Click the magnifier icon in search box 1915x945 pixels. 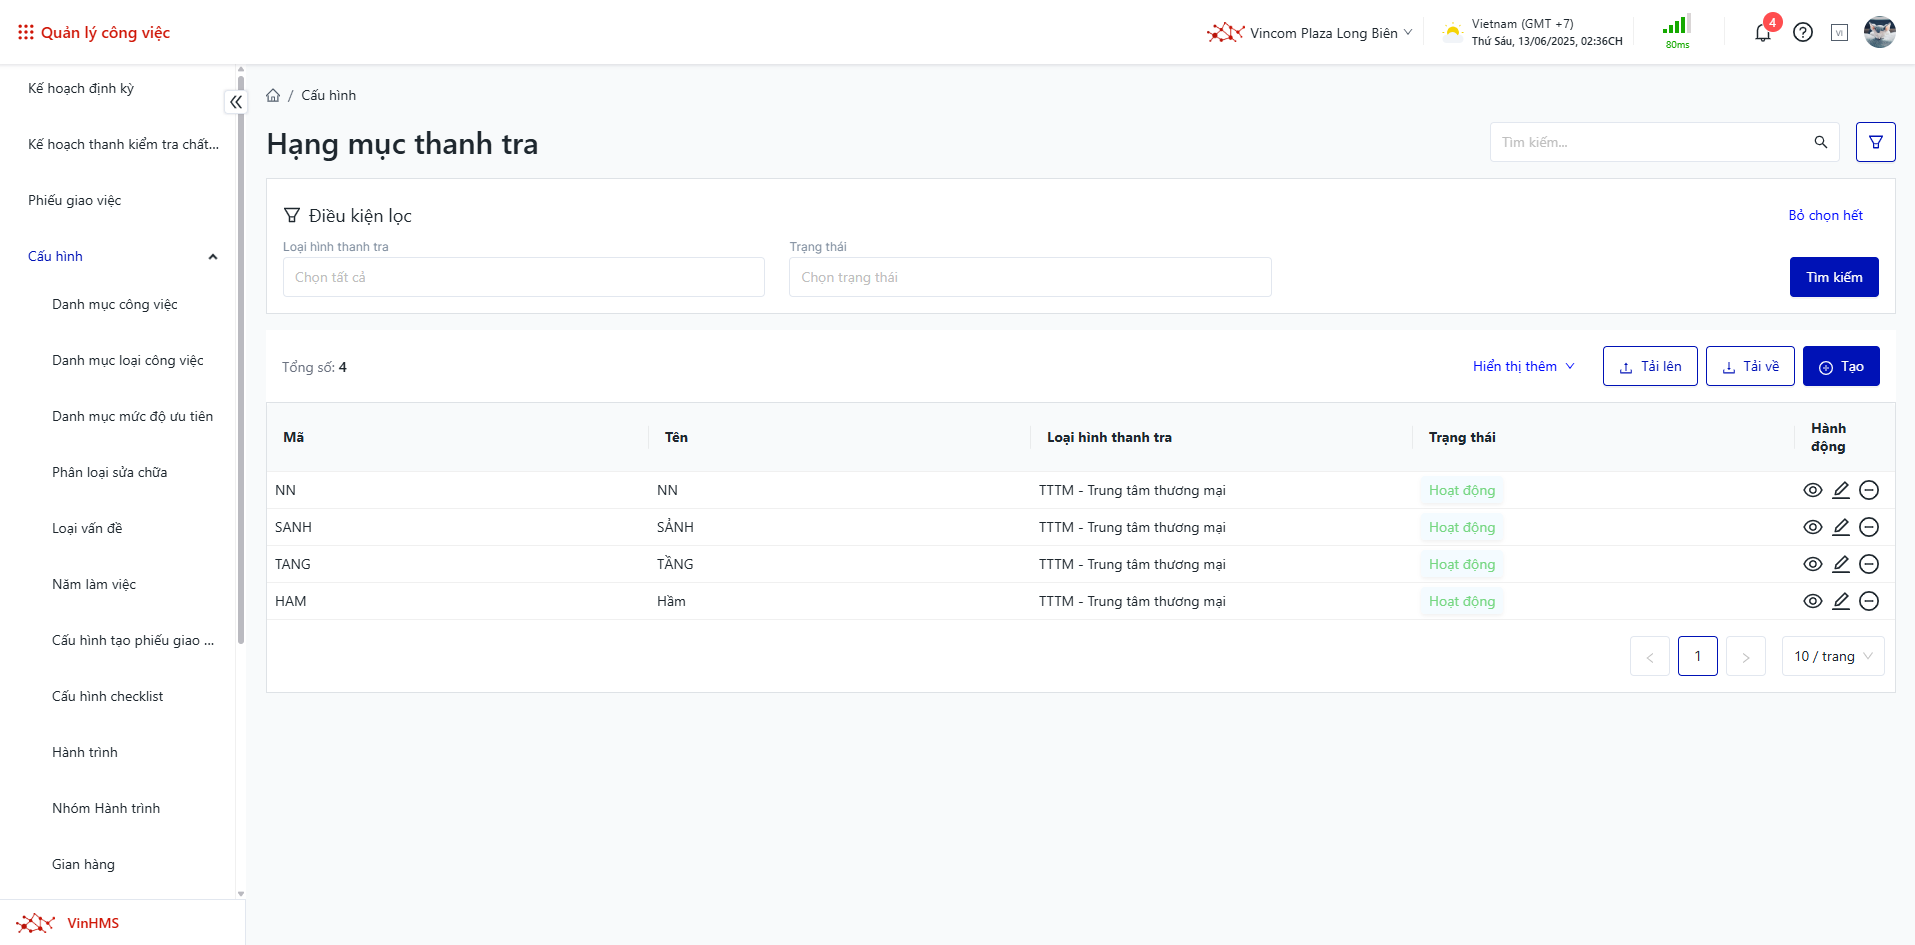[1820, 143]
